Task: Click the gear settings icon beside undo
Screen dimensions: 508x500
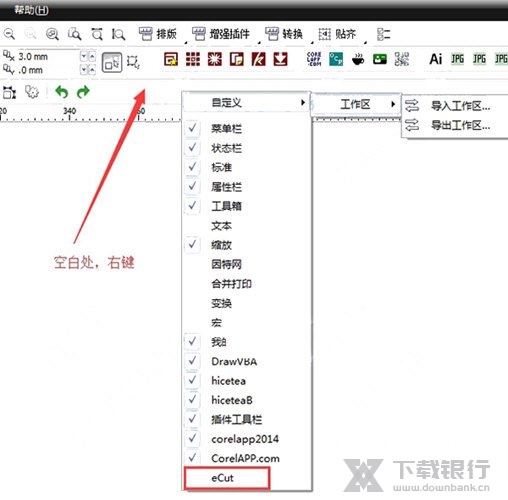Action: [32, 92]
